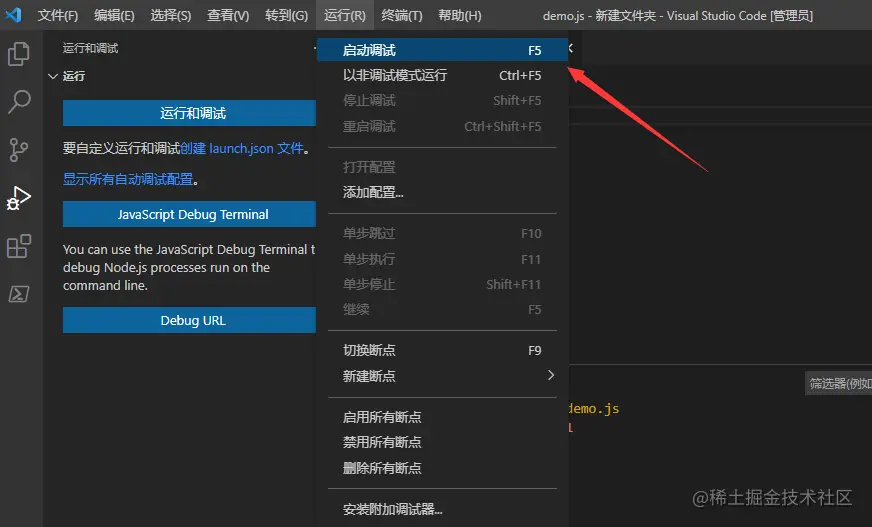The width and height of the screenshot is (872, 527).
Task: Open the PowerShell terminal icon in activity bar
Action: pos(19,294)
